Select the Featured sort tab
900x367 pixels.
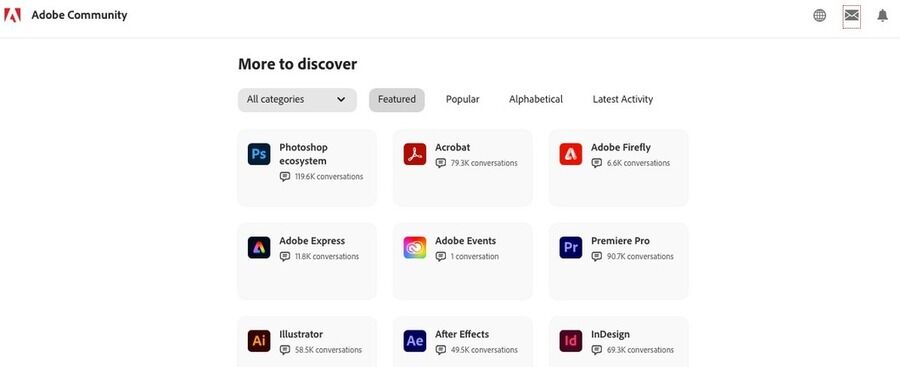tap(397, 100)
